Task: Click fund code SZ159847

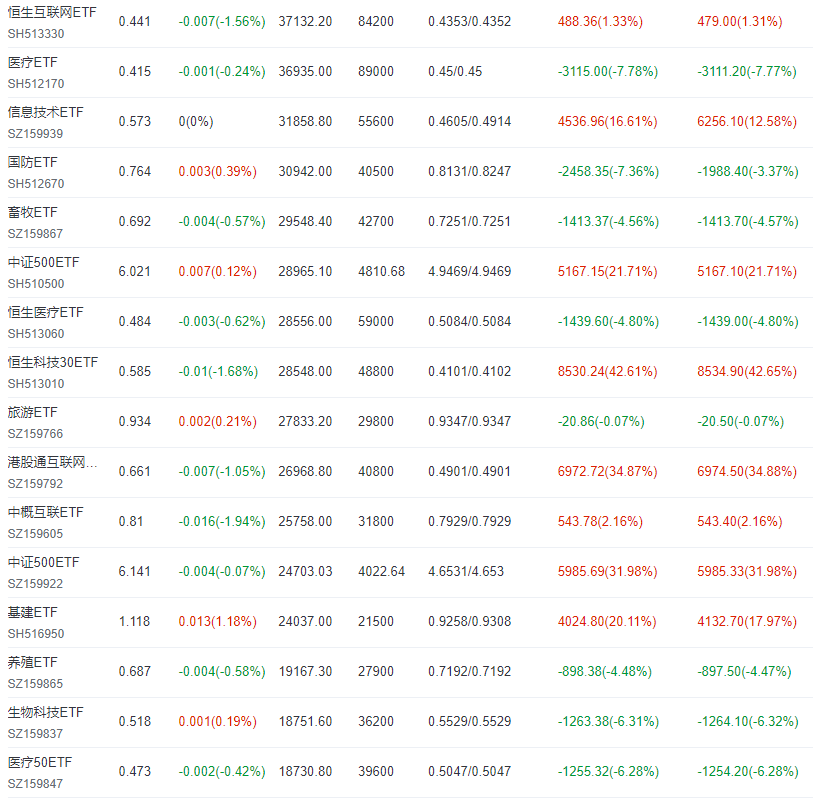Action: (35, 784)
